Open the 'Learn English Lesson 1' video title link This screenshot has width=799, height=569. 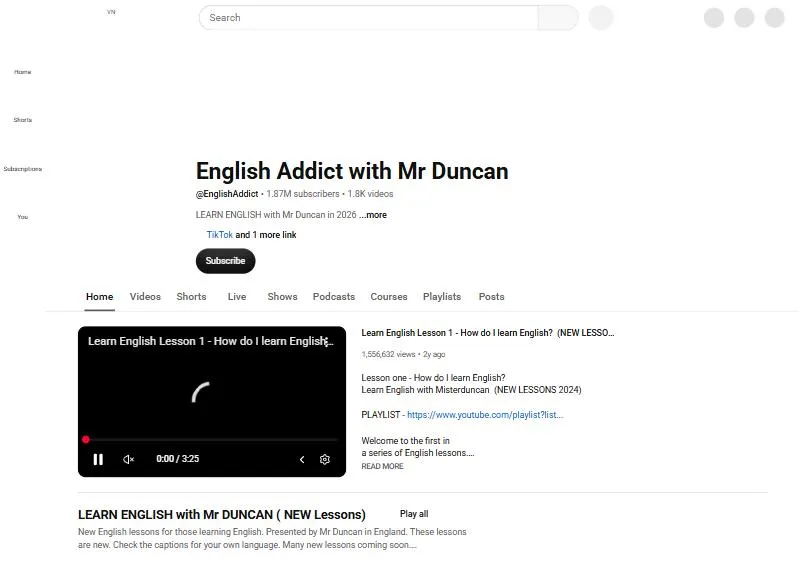click(x=488, y=333)
